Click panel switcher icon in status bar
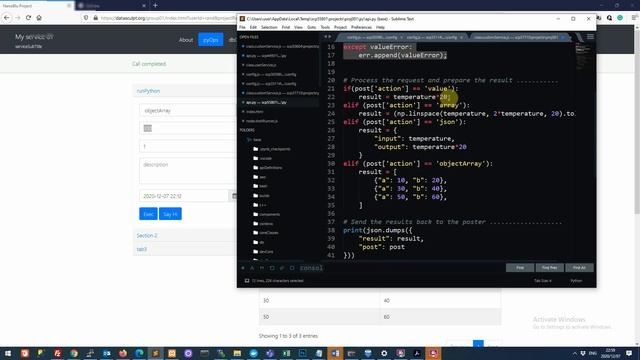This screenshot has height=360, width=640. point(247,281)
